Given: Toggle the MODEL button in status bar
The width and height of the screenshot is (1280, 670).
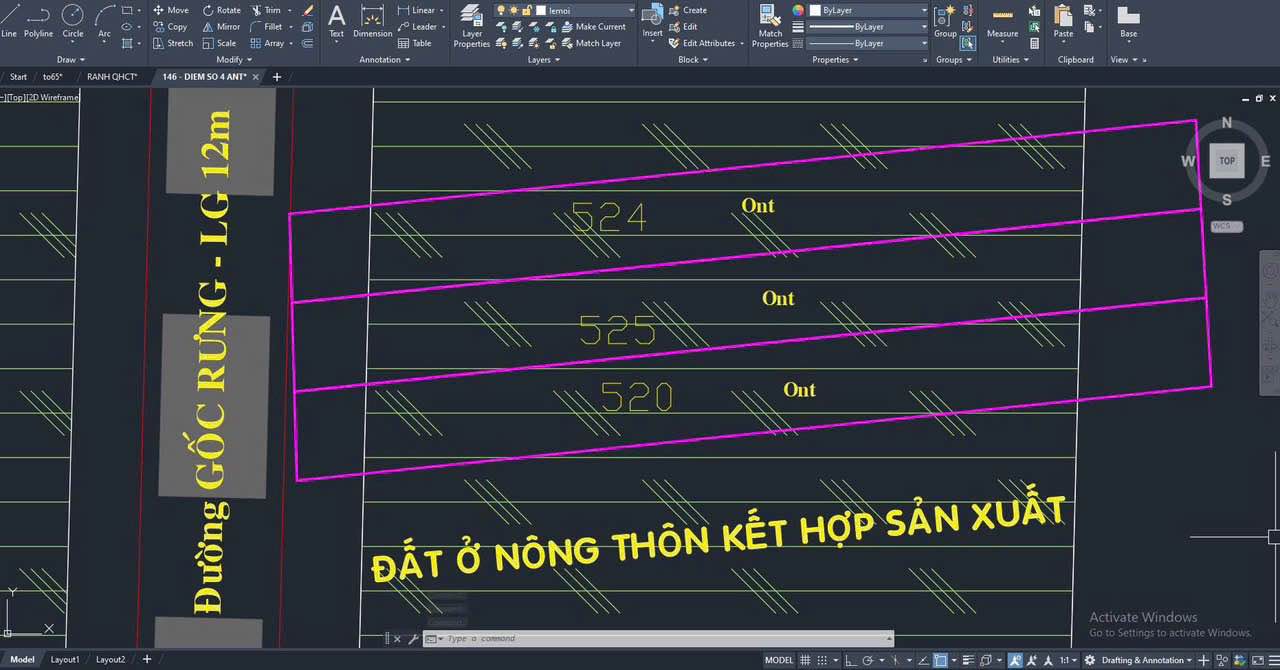Looking at the screenshot, I should pos(778,659).
